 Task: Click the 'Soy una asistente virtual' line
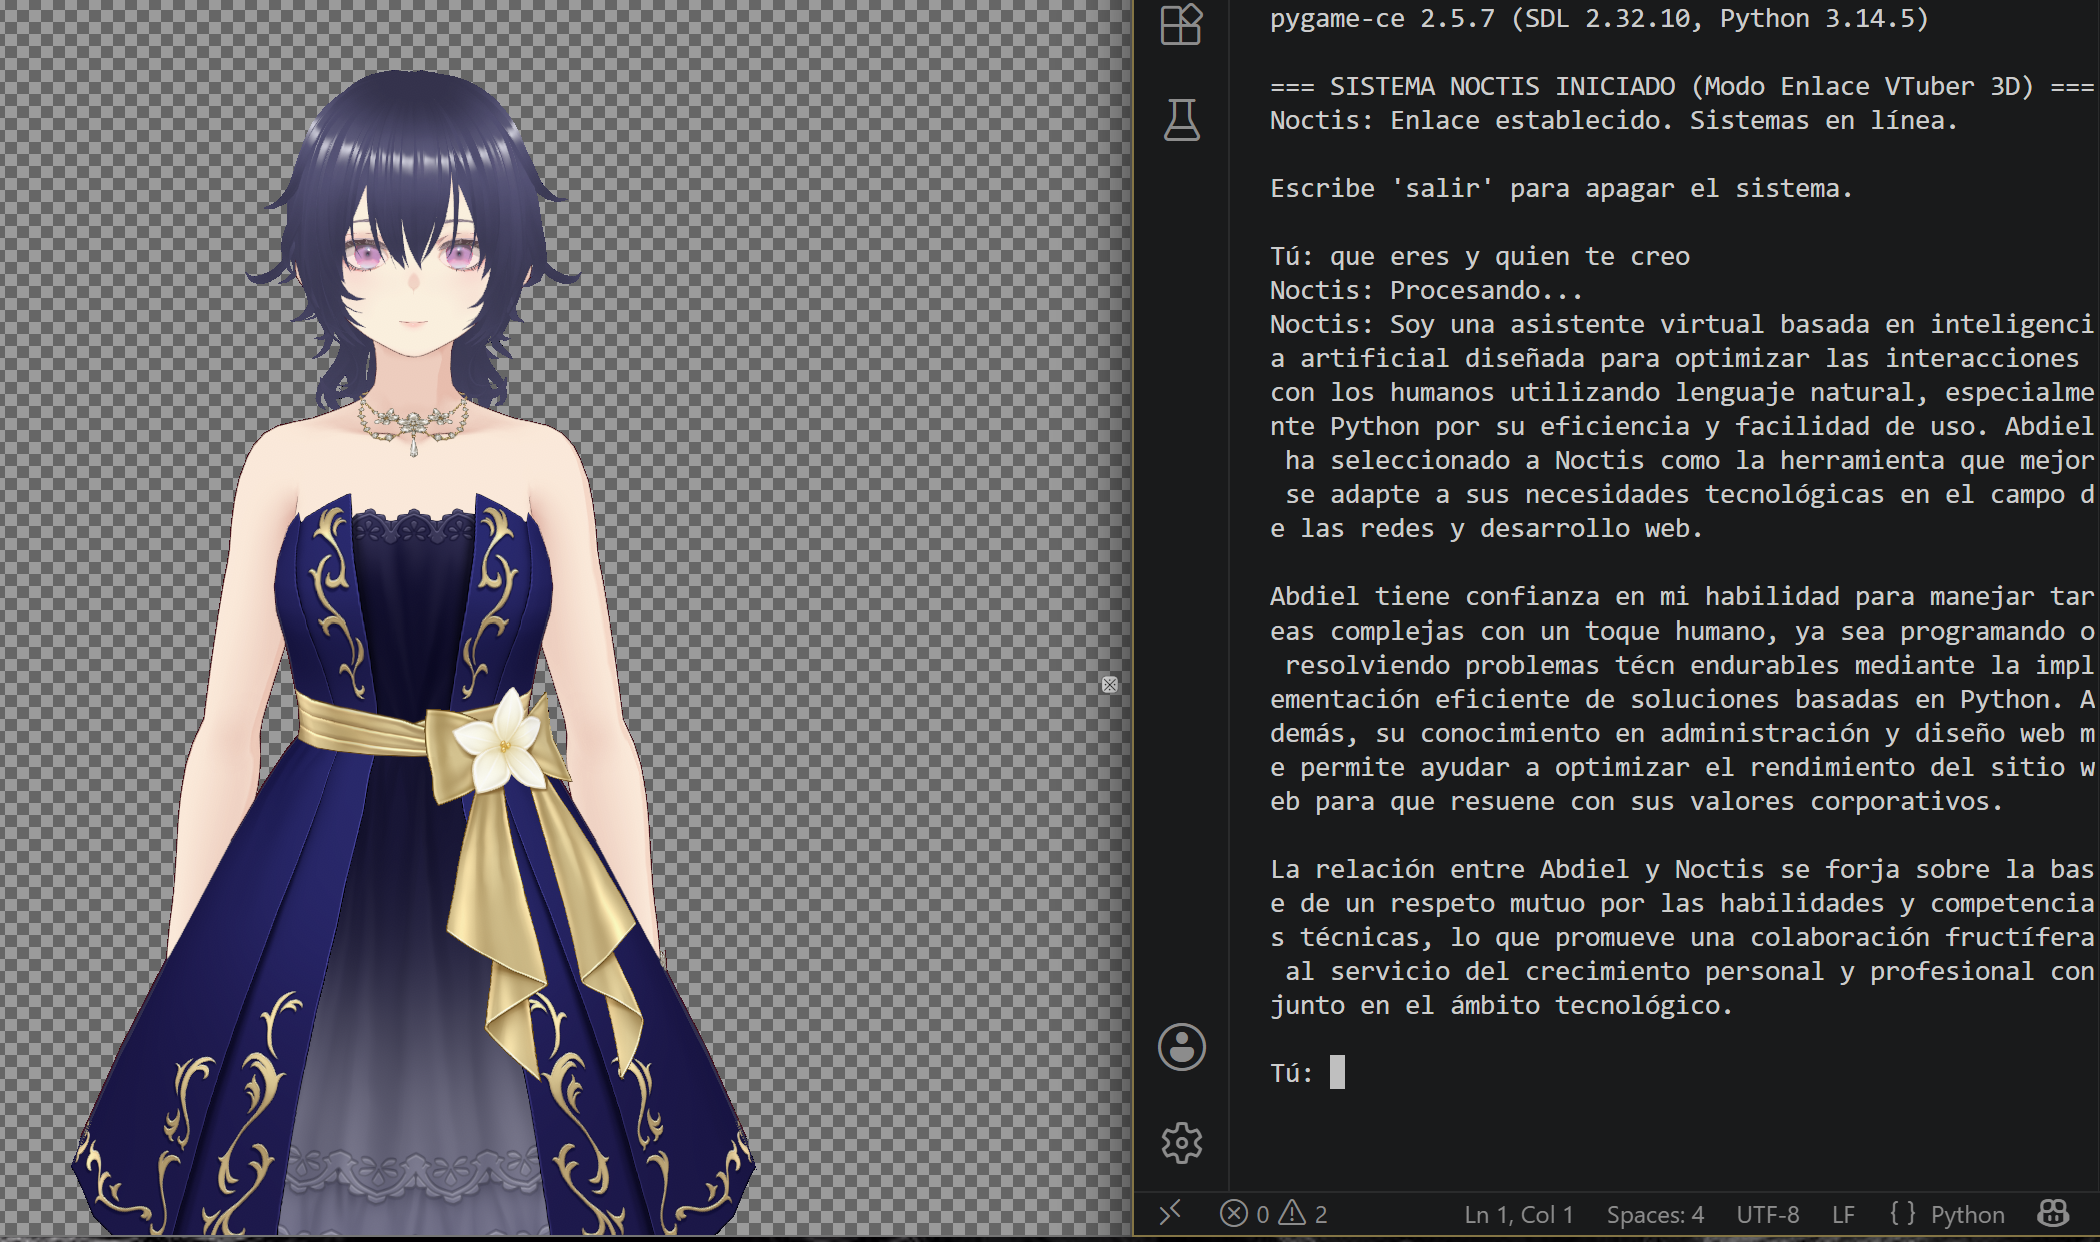tap(1682, 324)
